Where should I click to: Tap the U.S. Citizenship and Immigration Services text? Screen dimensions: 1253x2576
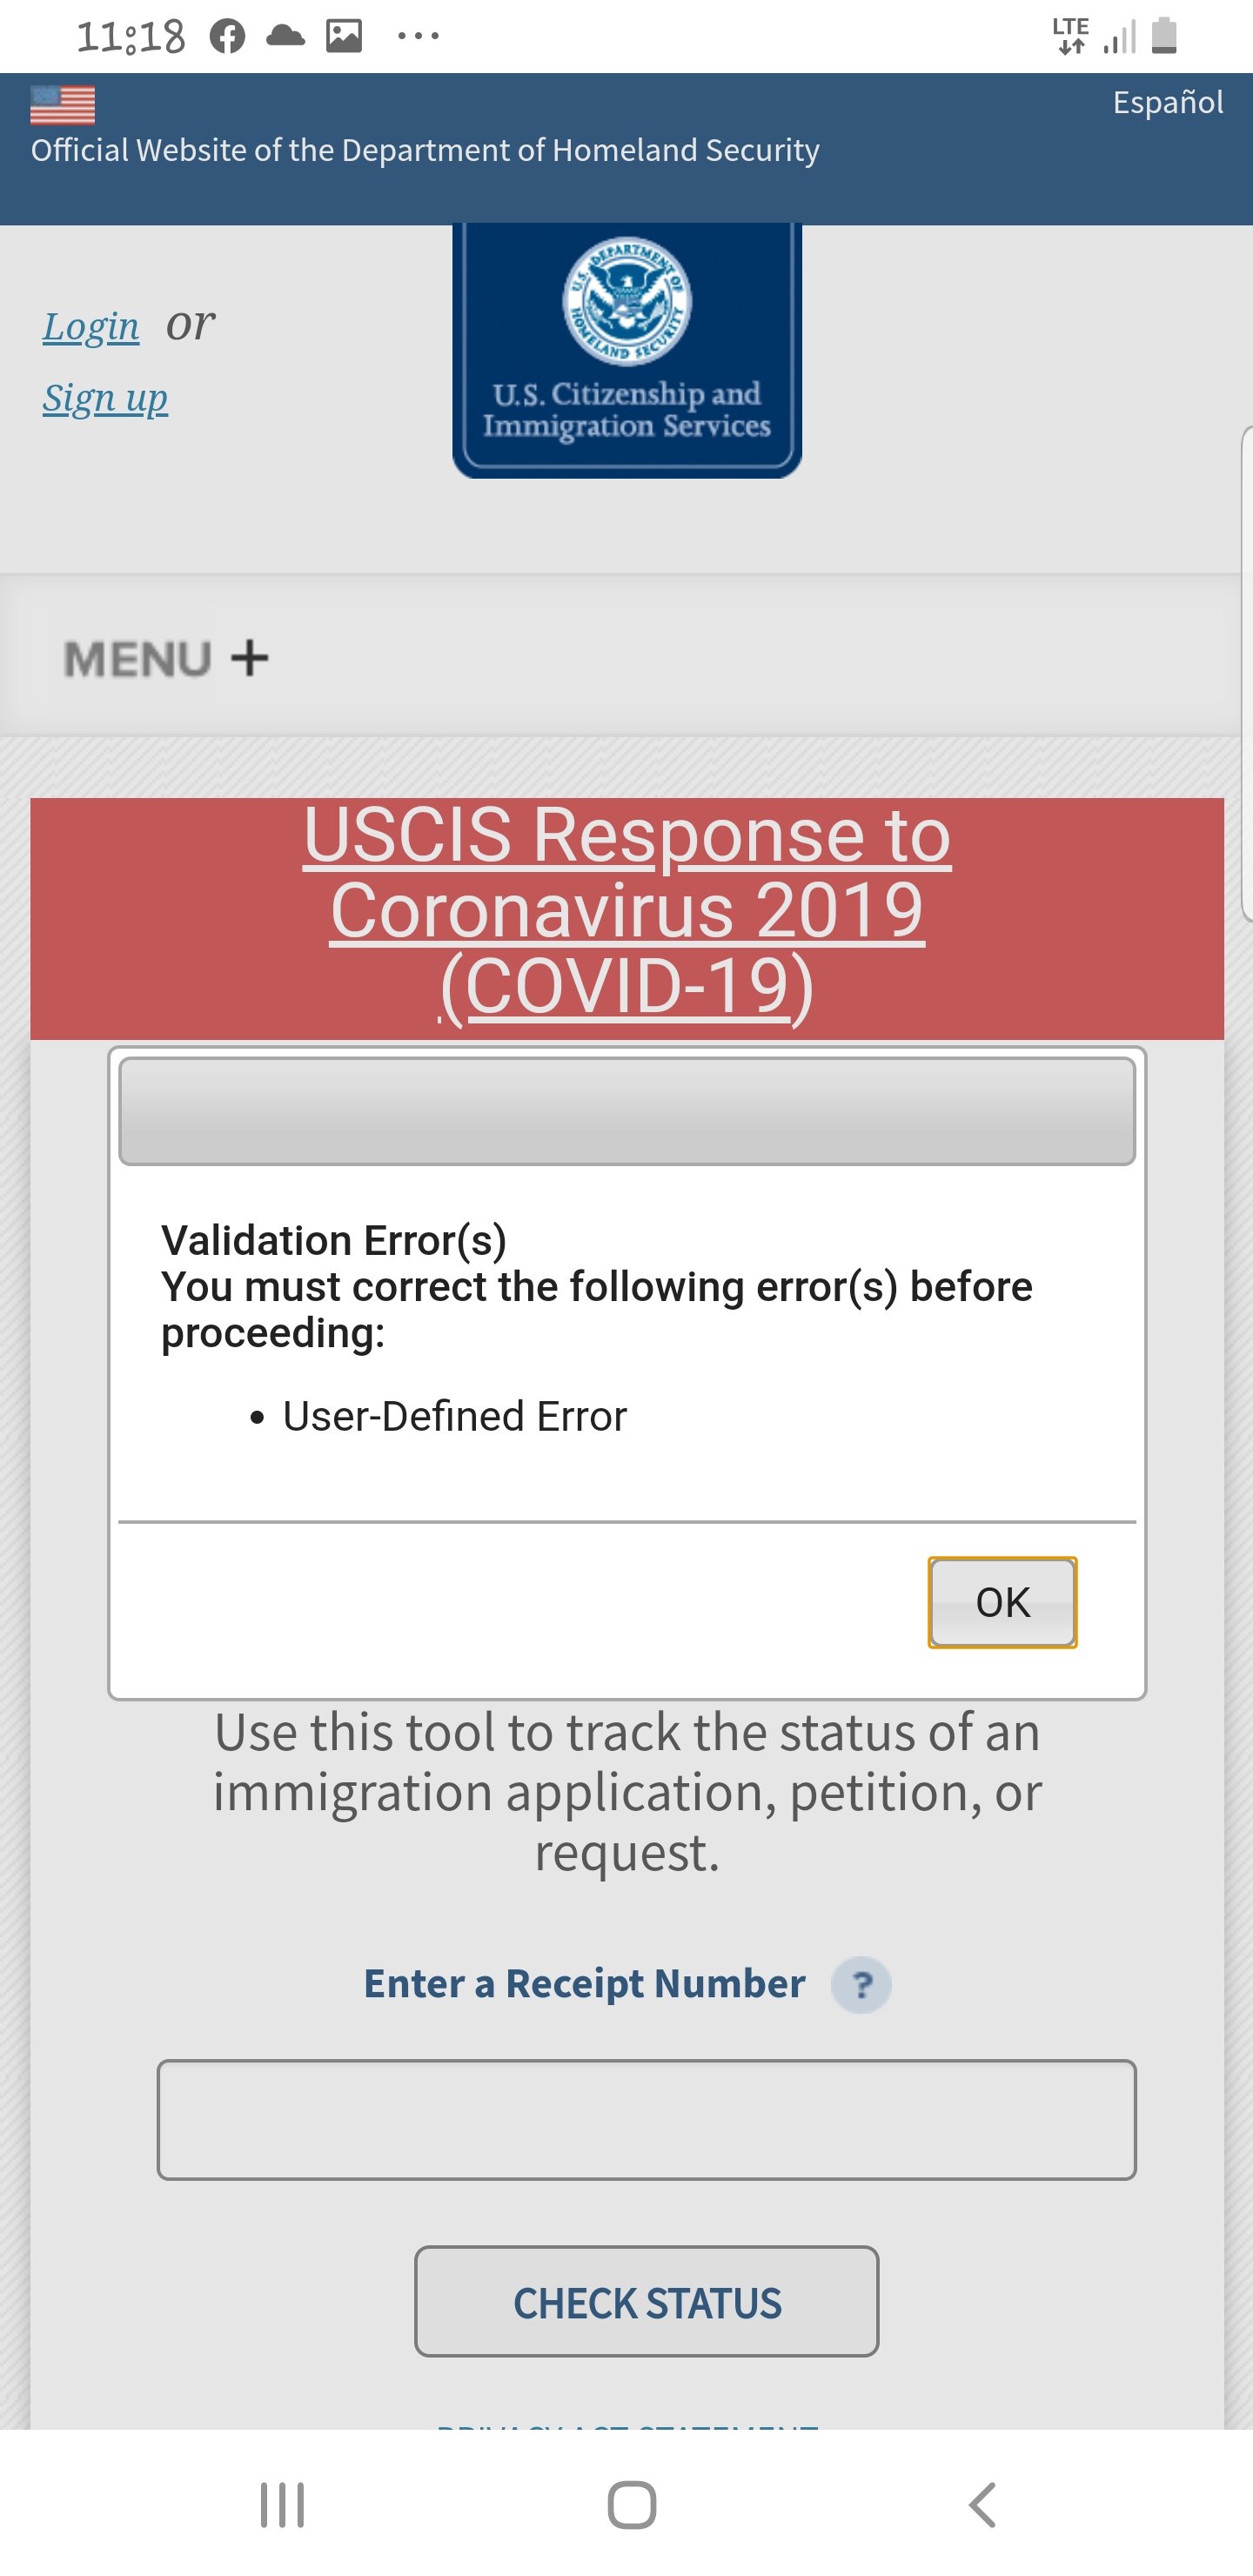(x=627, y=409)
